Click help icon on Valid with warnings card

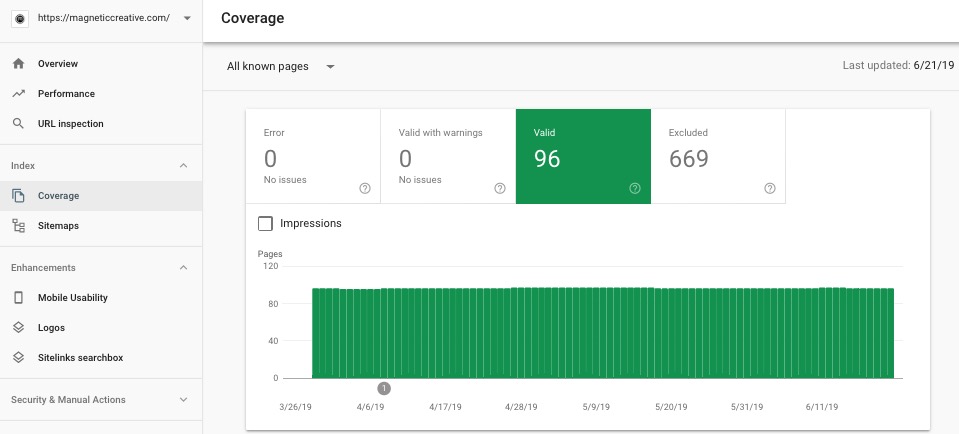(x=500, y=188)
